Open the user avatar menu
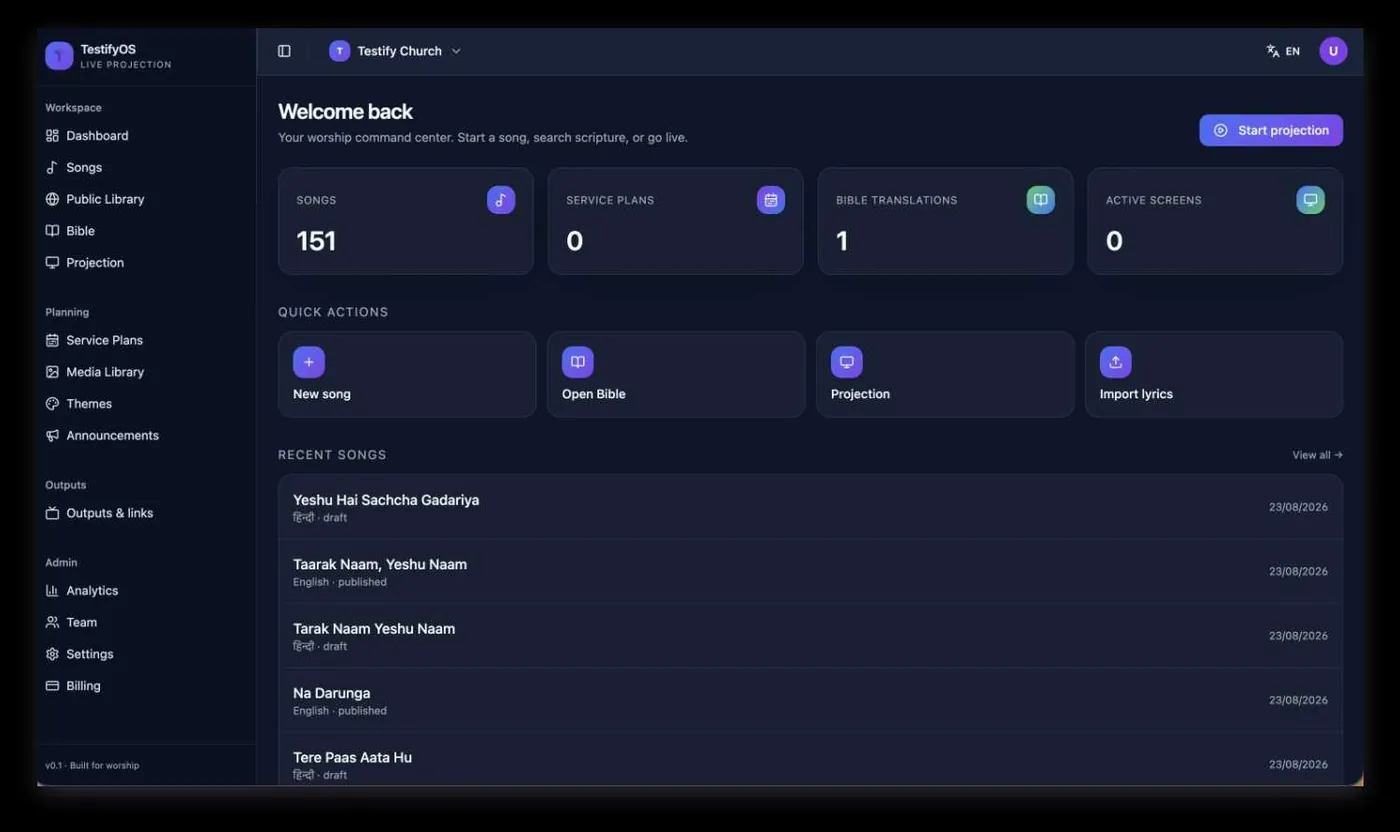This screenshot has height=832, width=1400. click(x=1333, y=51)
